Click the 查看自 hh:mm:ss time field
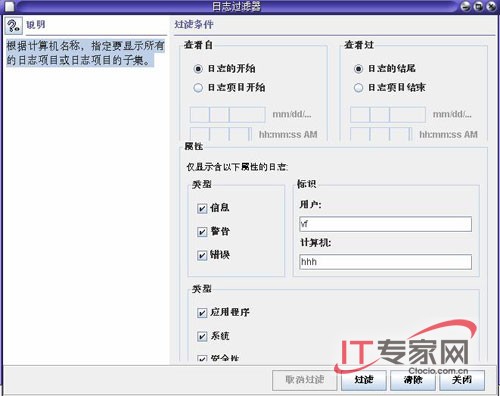 (221, 134)
